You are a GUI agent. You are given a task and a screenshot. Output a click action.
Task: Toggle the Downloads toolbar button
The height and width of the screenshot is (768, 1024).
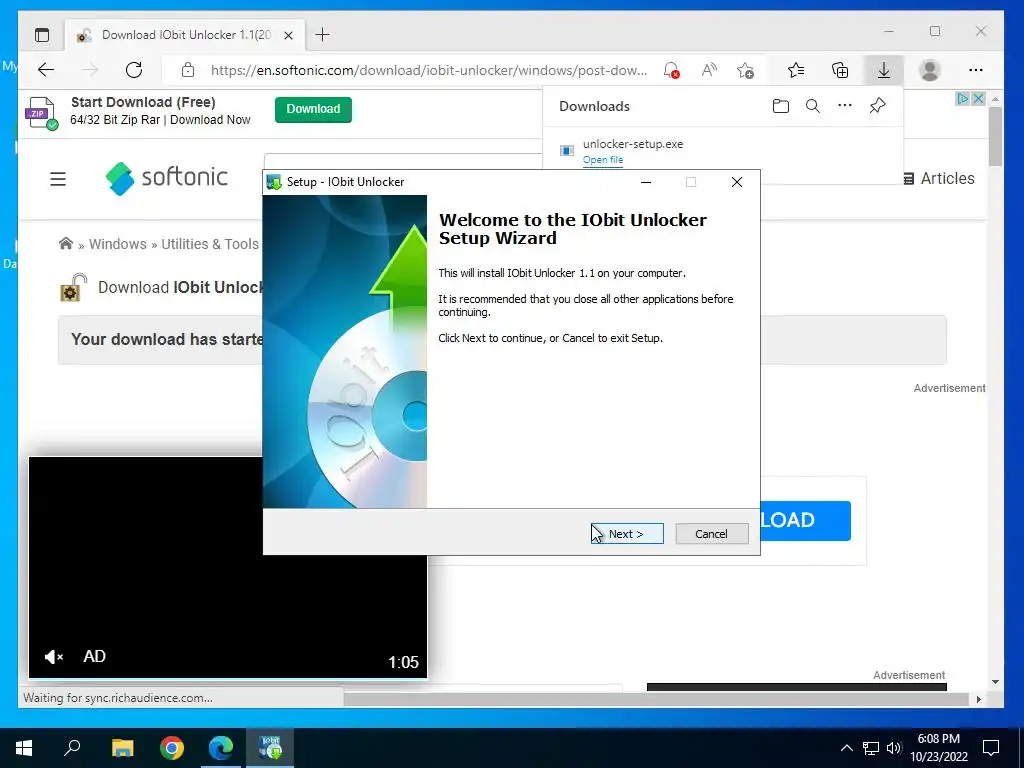click(x=884, y=70)
